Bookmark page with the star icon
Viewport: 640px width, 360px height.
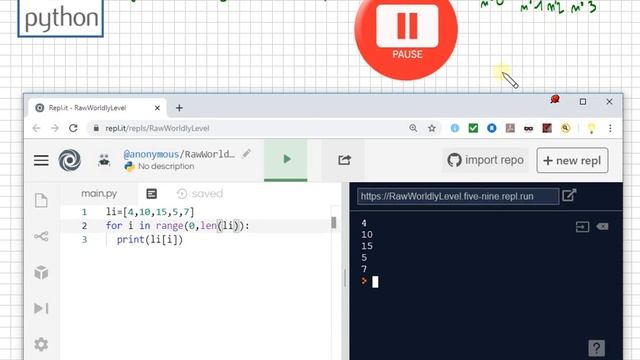[432, 128]
